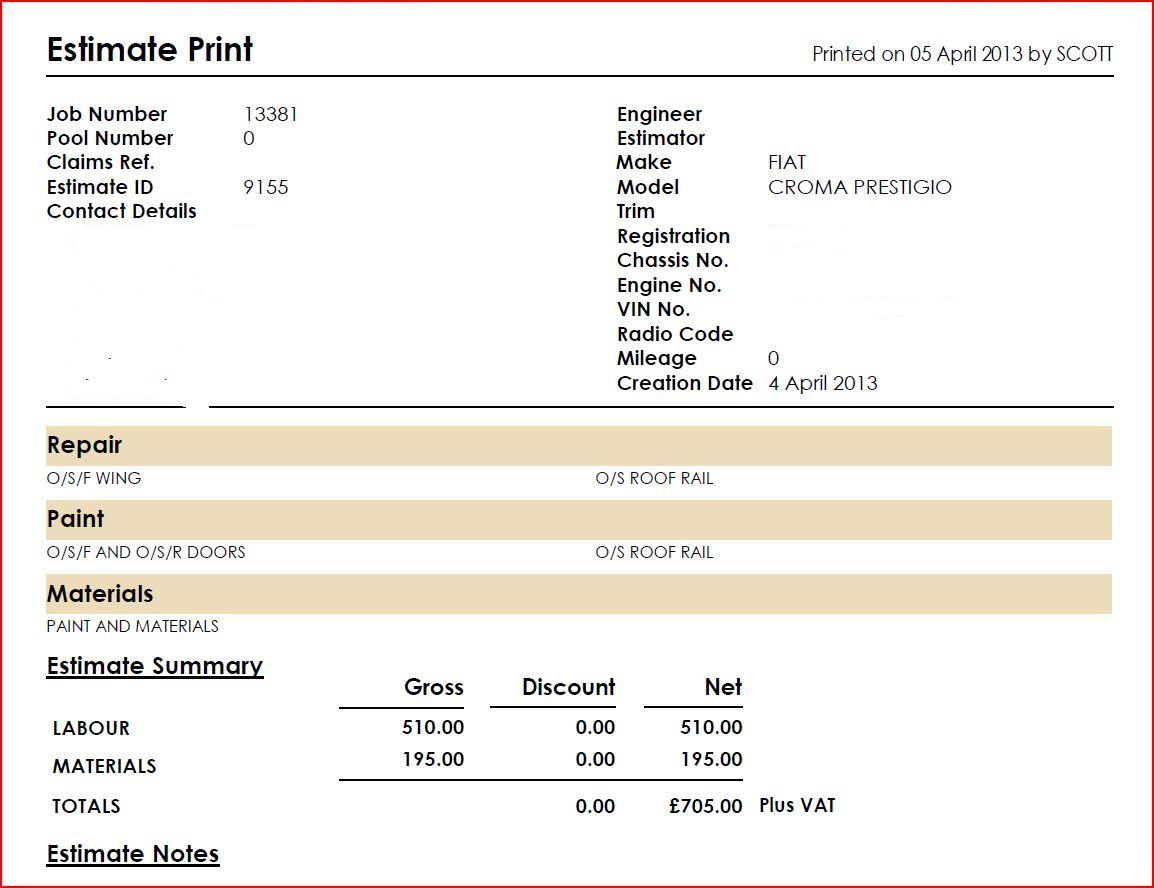Click the Mileage label
The height and width of the screenshot is (888, 1154).
[656, 358]
